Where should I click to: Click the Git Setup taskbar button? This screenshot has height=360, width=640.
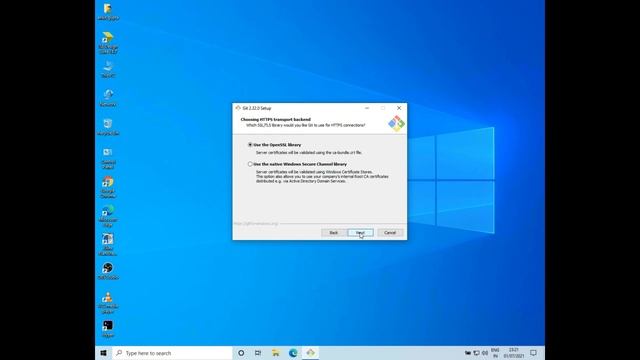coord(311,353)
